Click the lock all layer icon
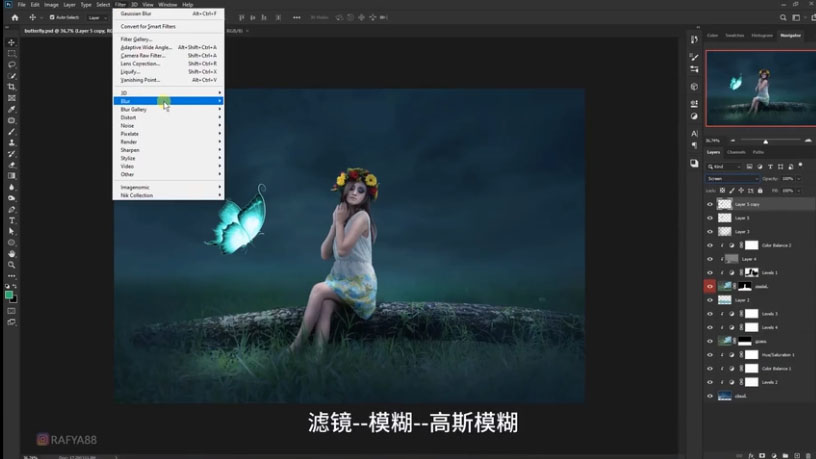This screenshot has width=816, height=459. [760, 190]
